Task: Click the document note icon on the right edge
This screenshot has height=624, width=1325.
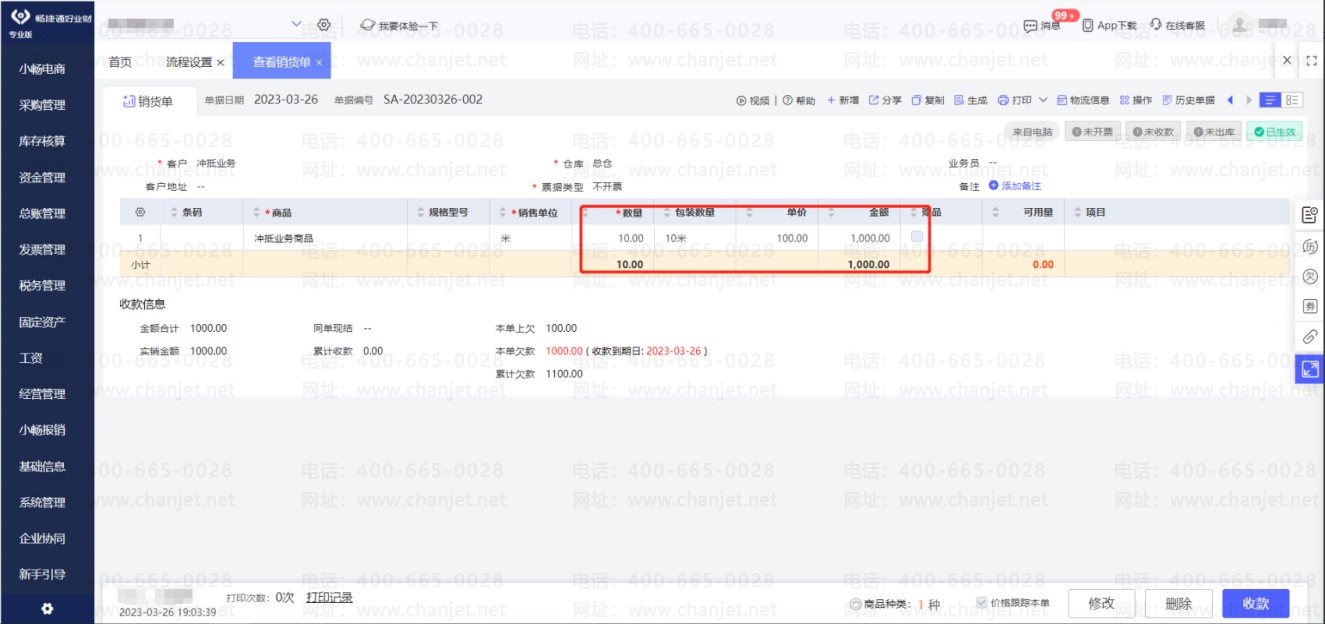Action: point(1309,214)
